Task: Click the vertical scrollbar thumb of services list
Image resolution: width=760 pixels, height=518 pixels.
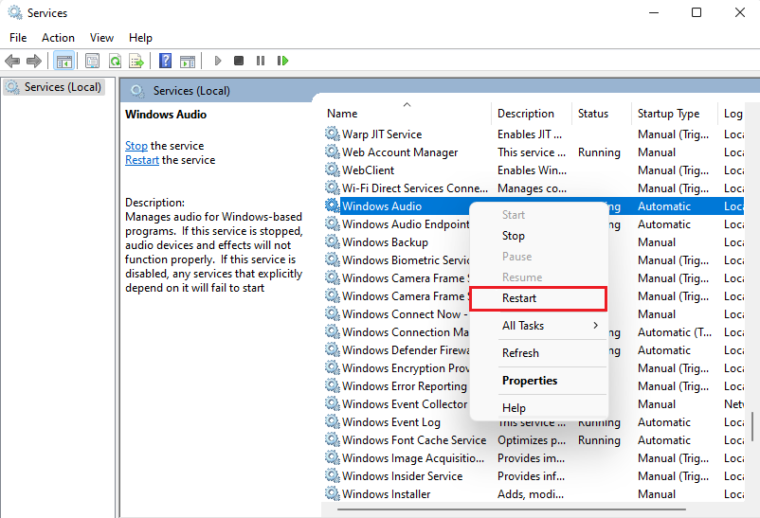Action: coord(753,427)
